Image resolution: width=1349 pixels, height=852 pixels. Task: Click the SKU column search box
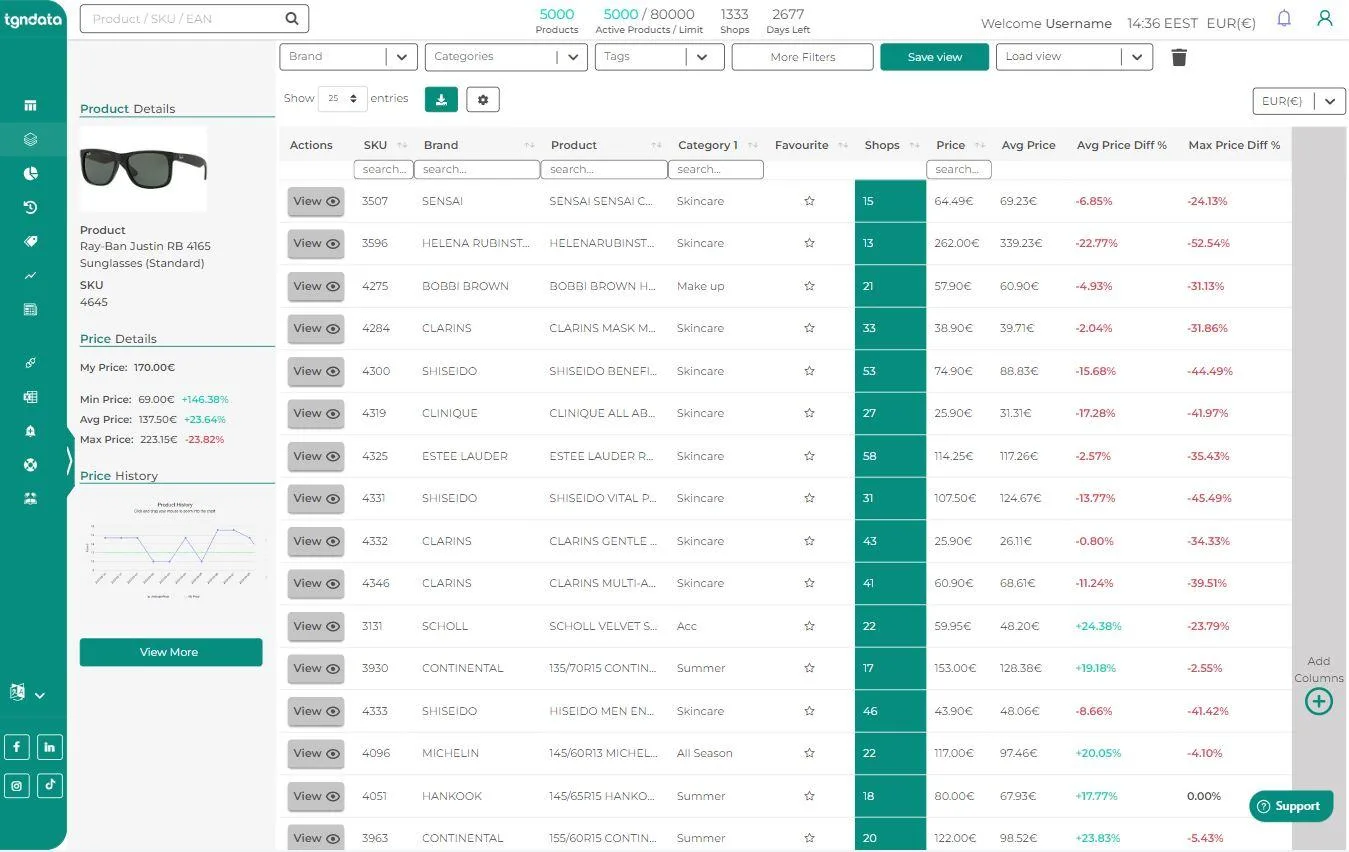coord(383,170)
